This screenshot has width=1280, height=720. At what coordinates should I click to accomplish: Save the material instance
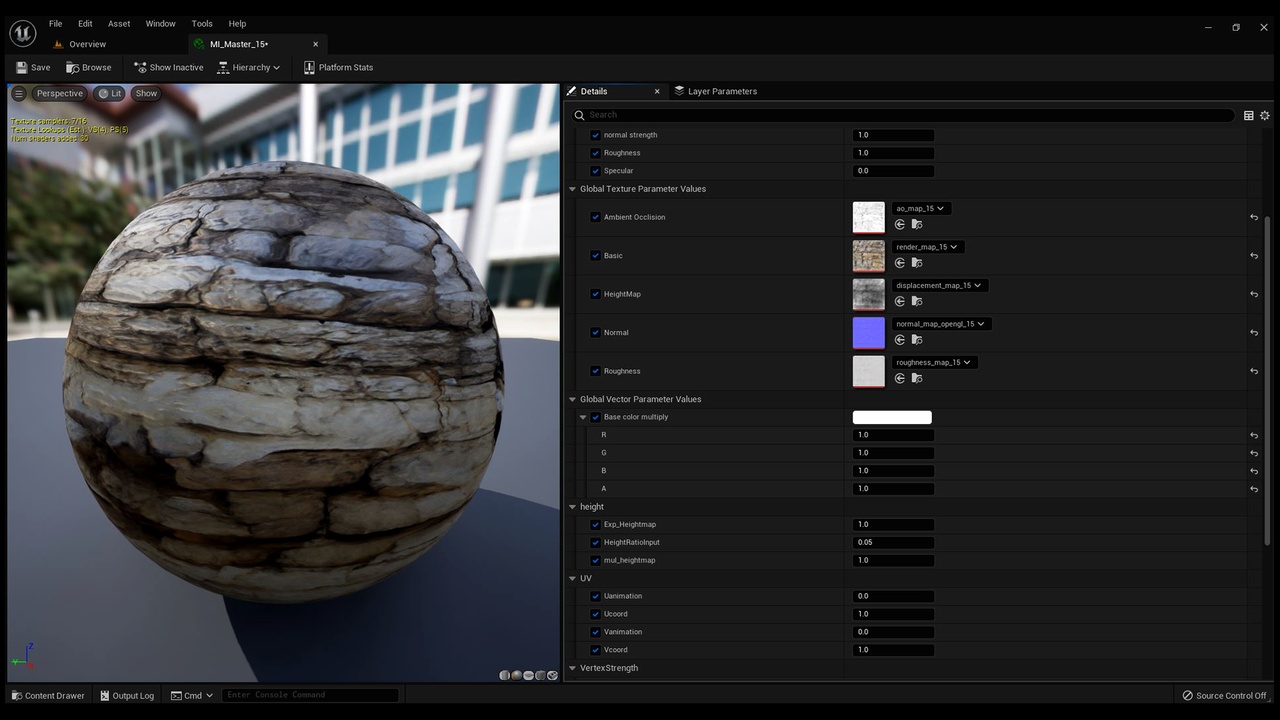click(33, 67)
